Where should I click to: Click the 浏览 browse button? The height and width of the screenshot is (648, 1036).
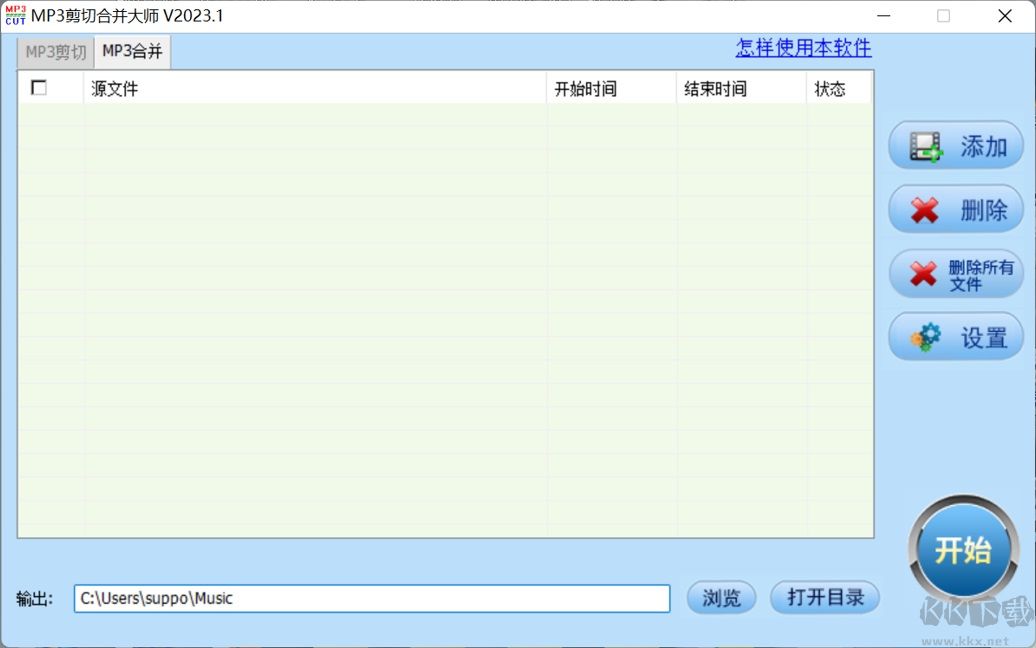[721, 598]
